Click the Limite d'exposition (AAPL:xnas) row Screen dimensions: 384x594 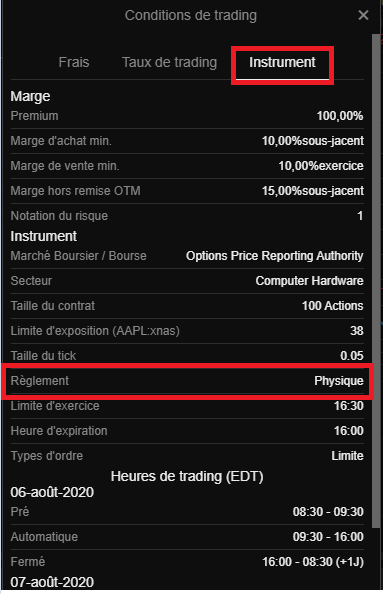click(187, 331)
